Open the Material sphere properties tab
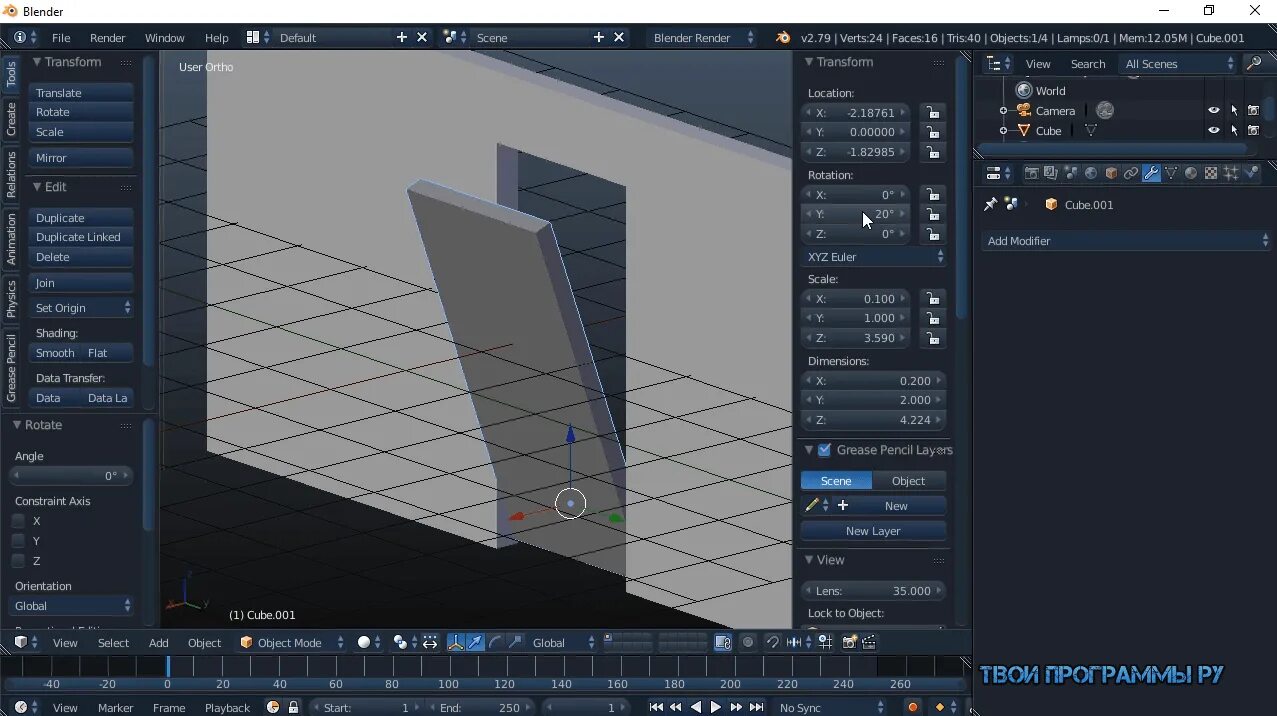1277x716 pixels. click(x=1191, y=173)
